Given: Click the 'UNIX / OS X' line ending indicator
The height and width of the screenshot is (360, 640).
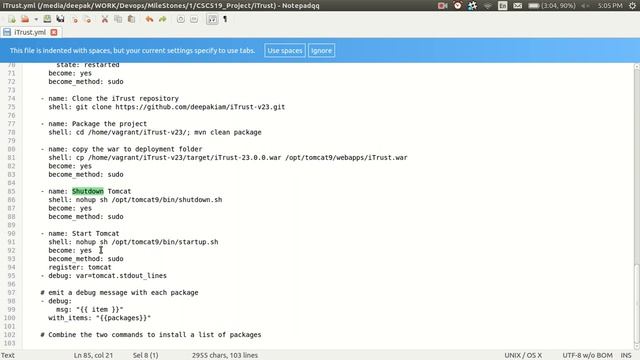Looking at the screenshot, I should point(523,356).
